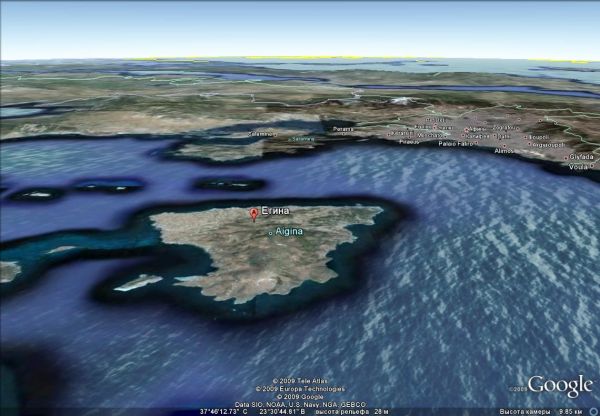Screen dimensions: 600x416
Task: Click the Ilioupoli place label
Action: point(538,136)
